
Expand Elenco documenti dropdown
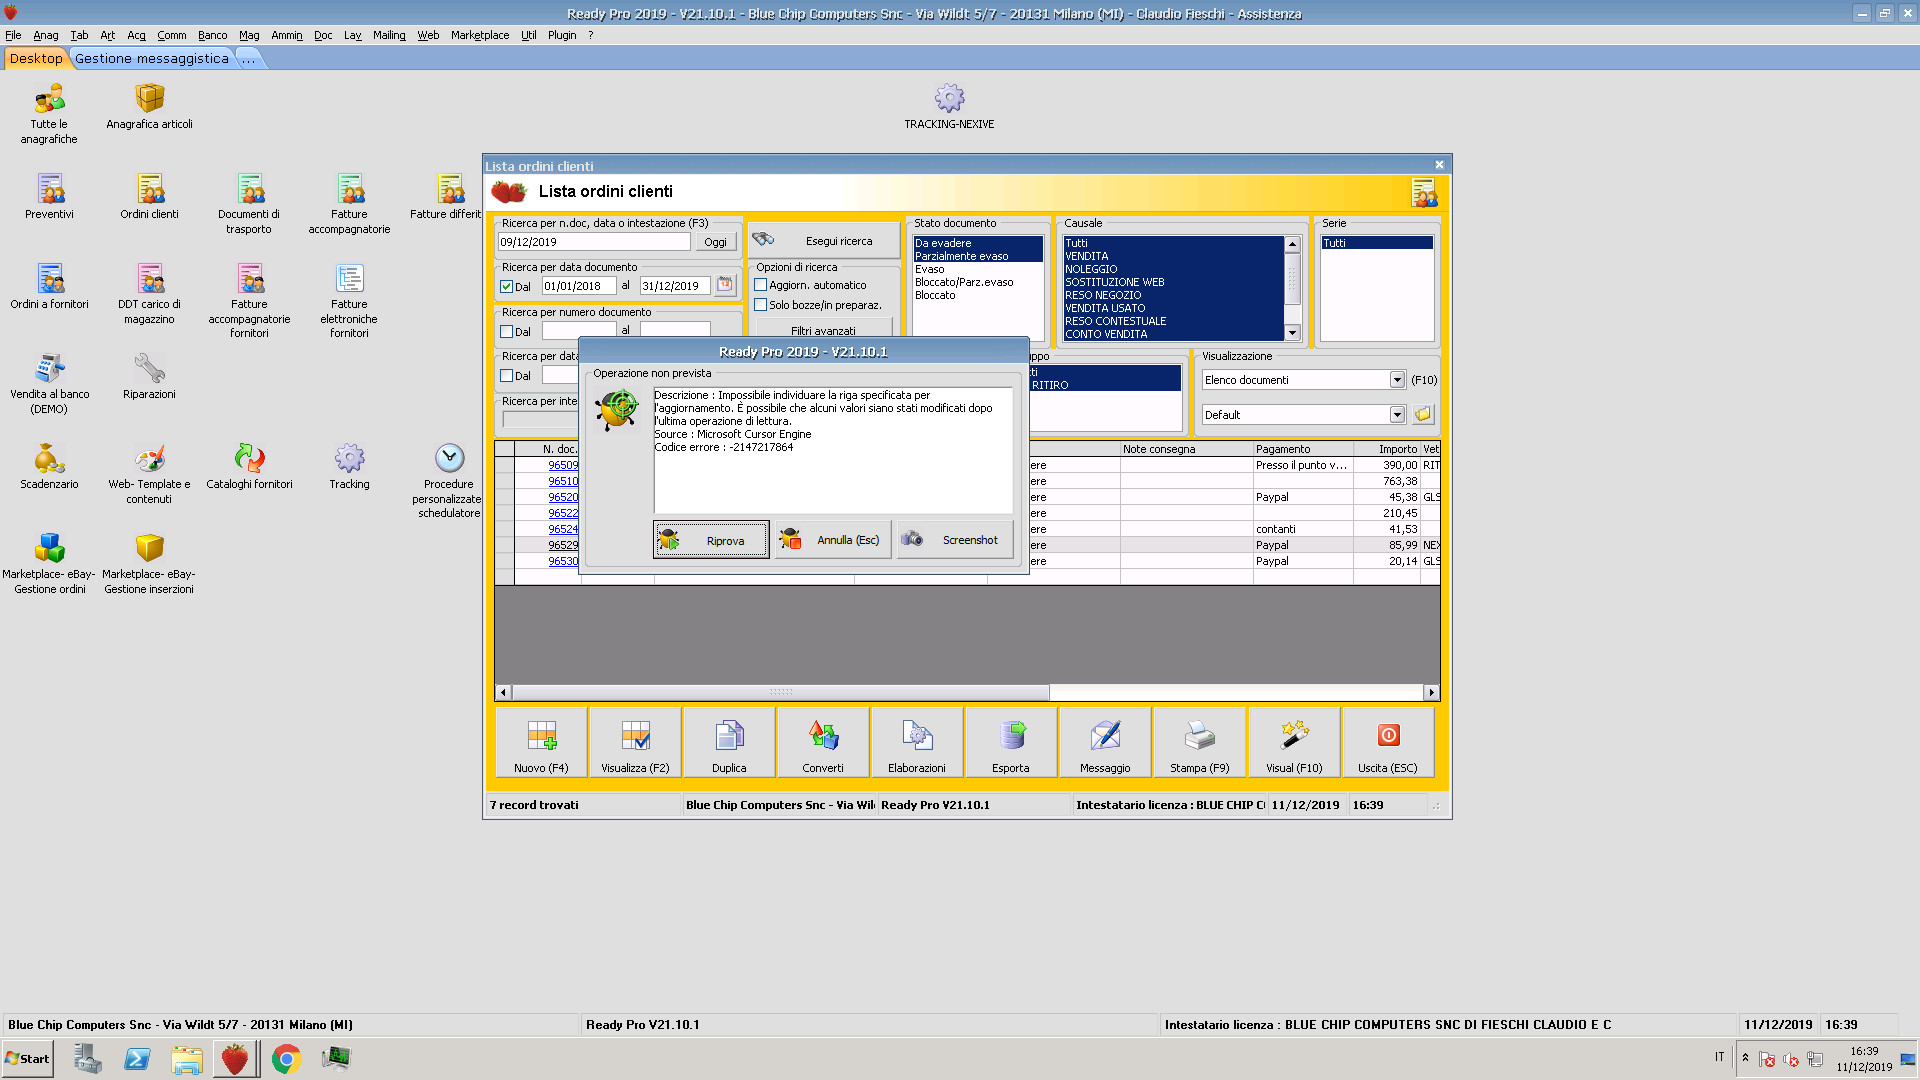coord(1397,380)
